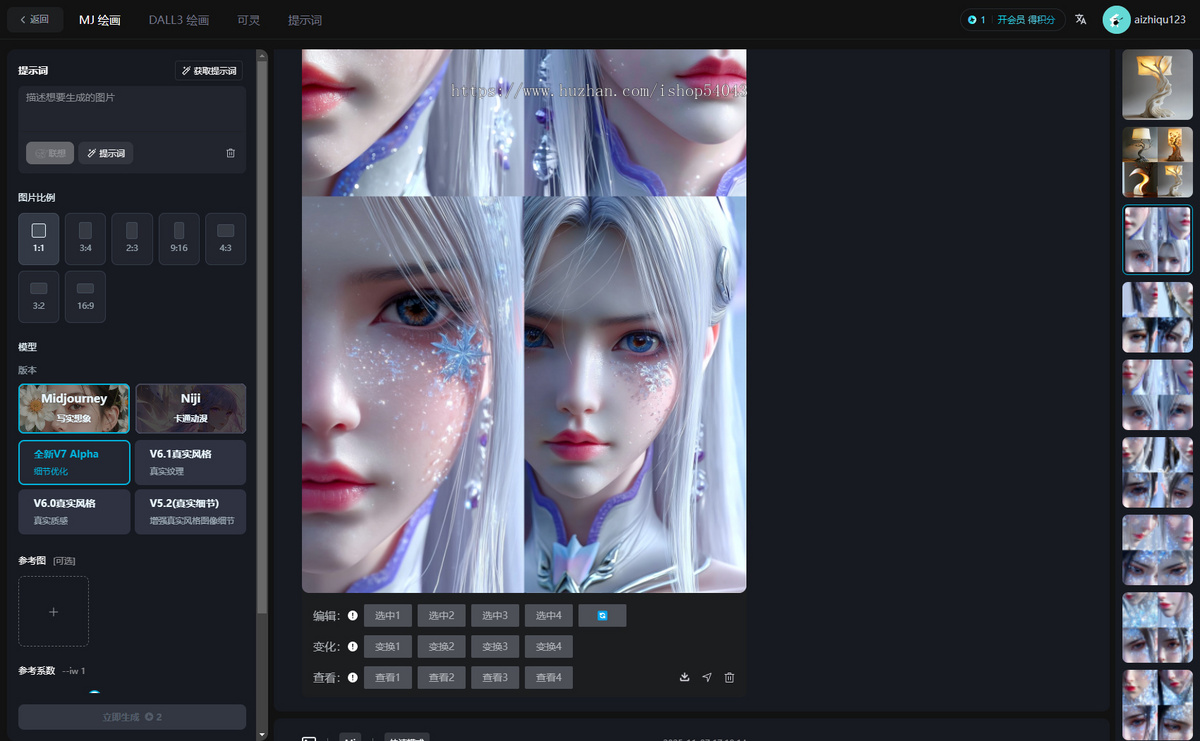
Task: Click the share arrow icon below image
Action: pyautogui.click(x=707, y=677)
